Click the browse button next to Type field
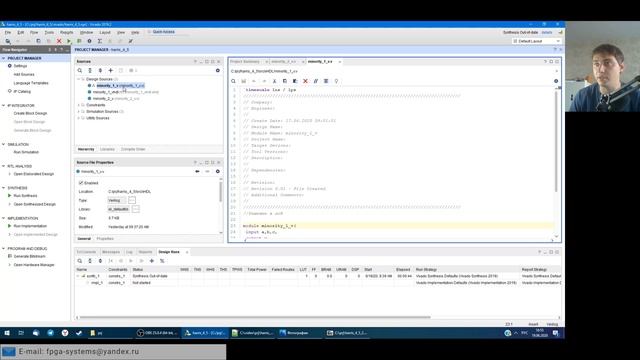 [x=132, y=200]
